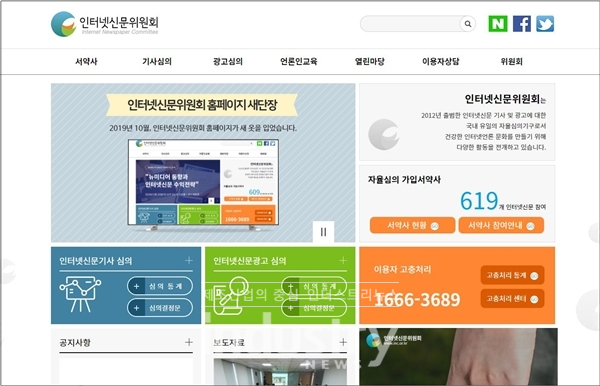
Task: Open the 광고심의 menu item
Action: 228,61
